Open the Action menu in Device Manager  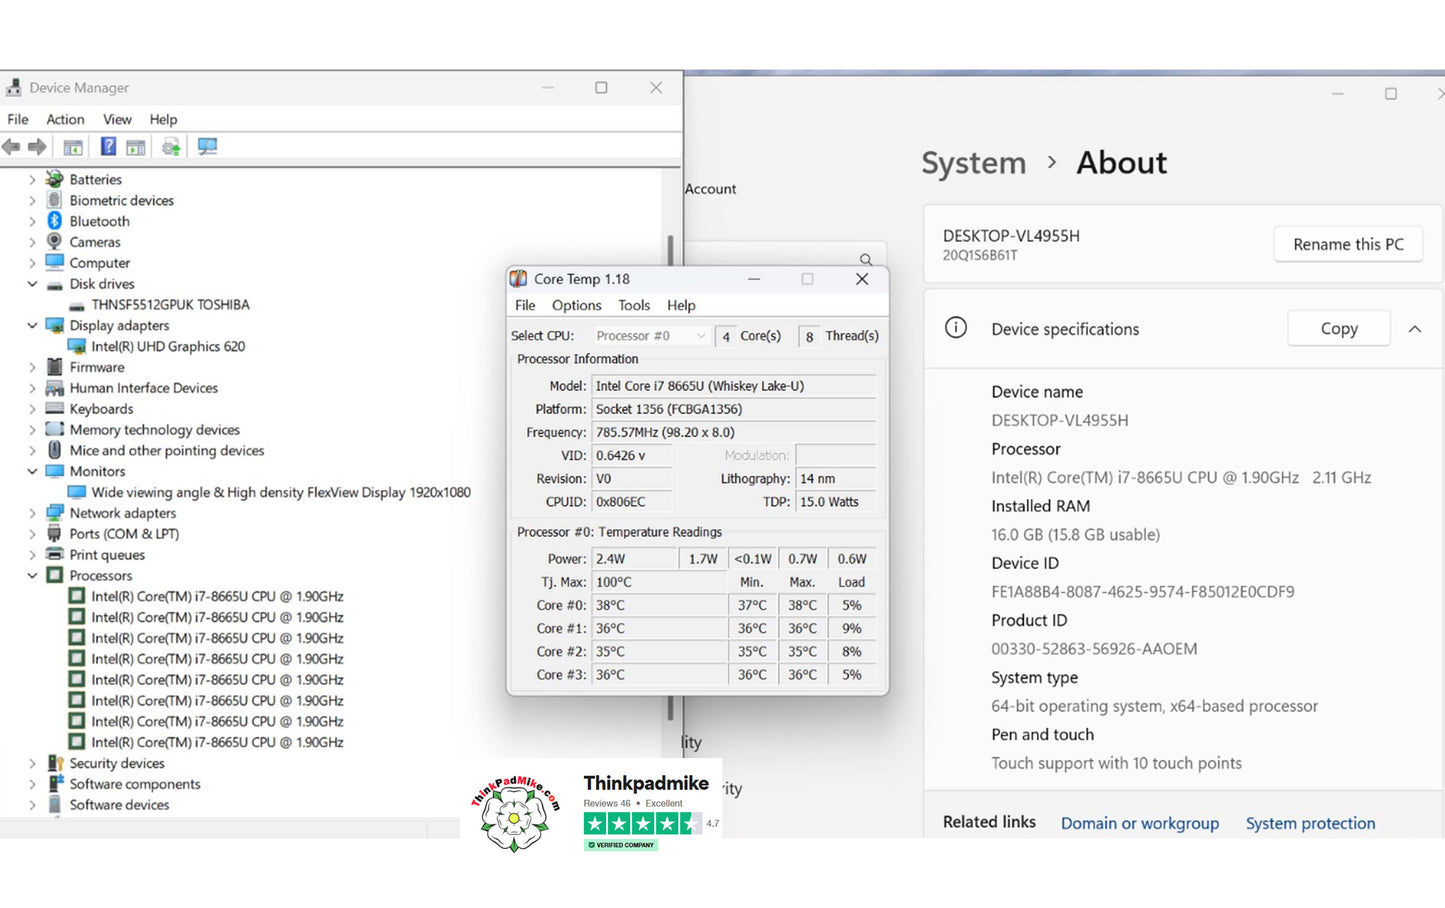coord(65,119)
